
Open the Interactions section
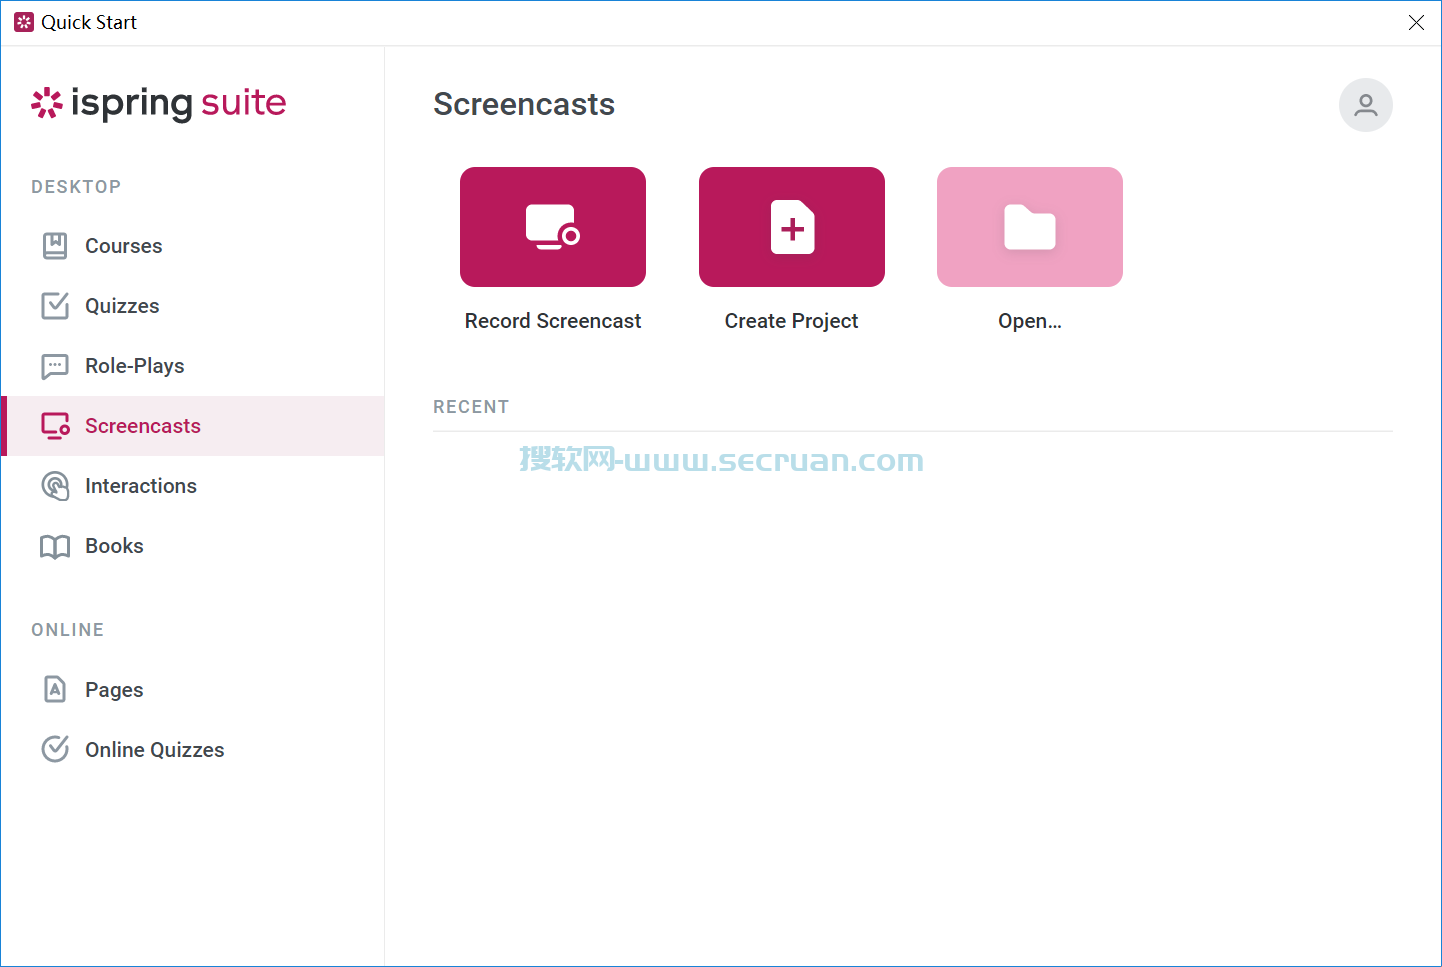click(x=193, y=486)
